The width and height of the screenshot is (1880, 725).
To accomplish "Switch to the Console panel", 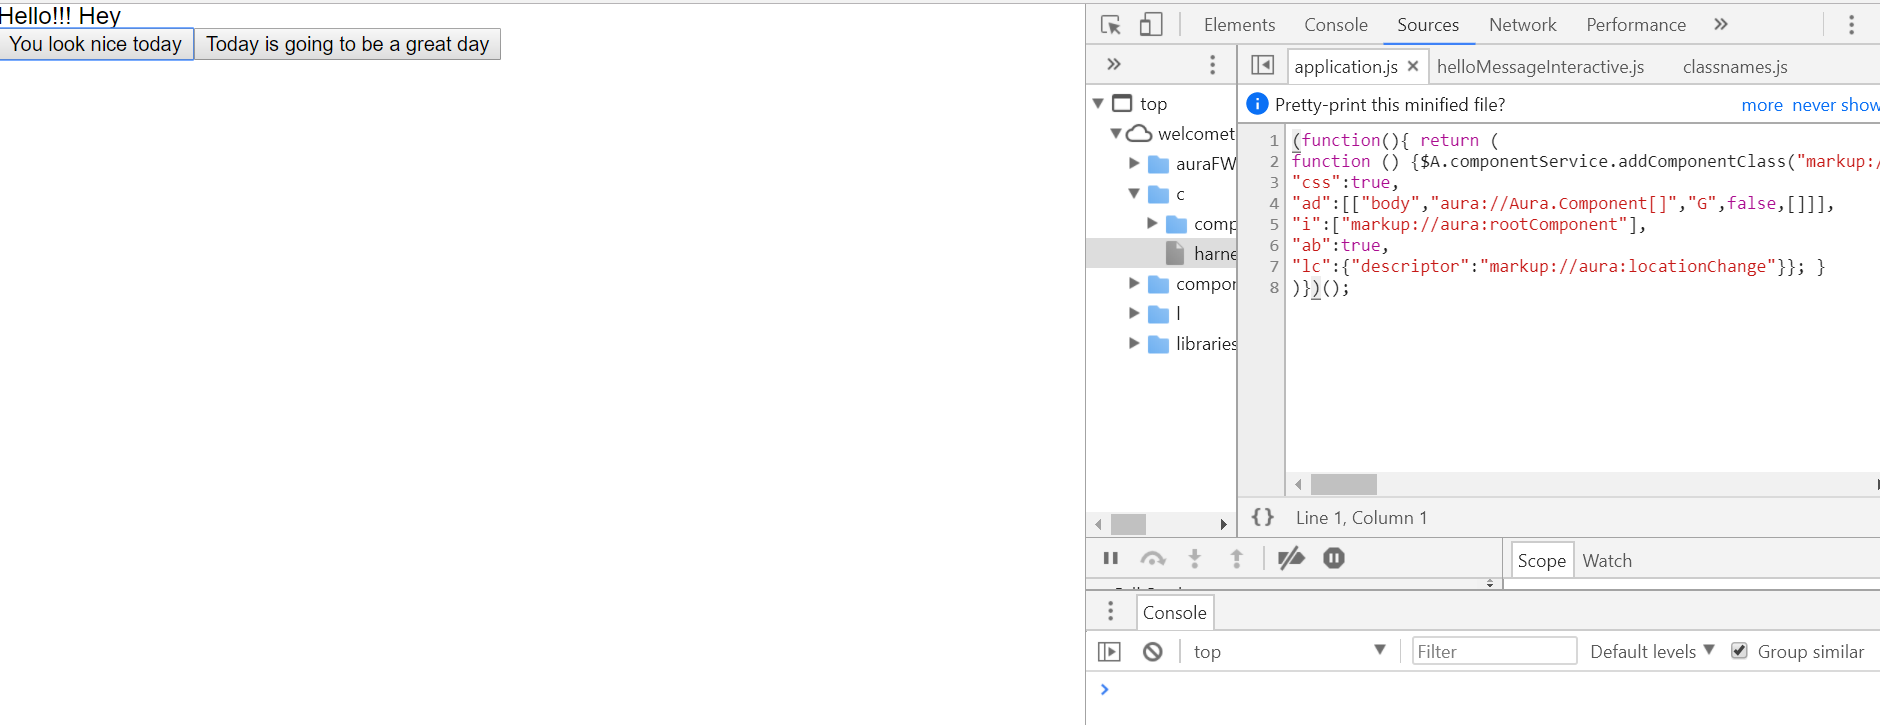I will pos(1336,25).
